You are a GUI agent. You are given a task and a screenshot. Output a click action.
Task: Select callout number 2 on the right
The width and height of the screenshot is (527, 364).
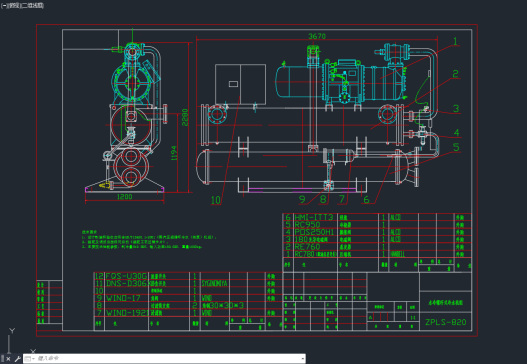point(455,74)
